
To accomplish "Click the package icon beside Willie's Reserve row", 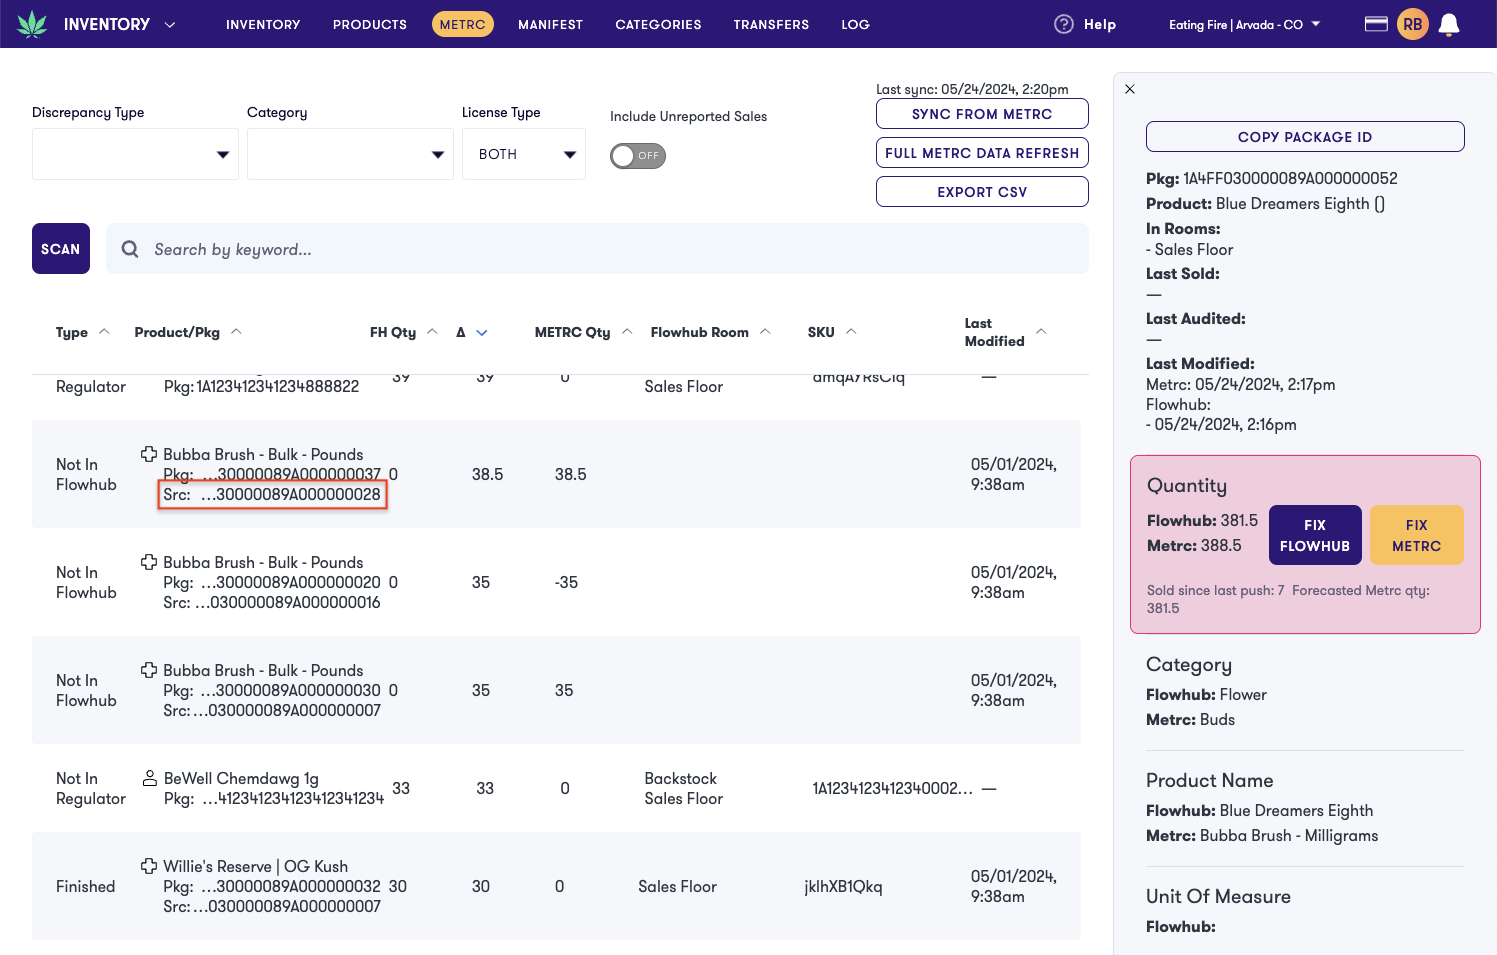I will click(x=150, y=866).
